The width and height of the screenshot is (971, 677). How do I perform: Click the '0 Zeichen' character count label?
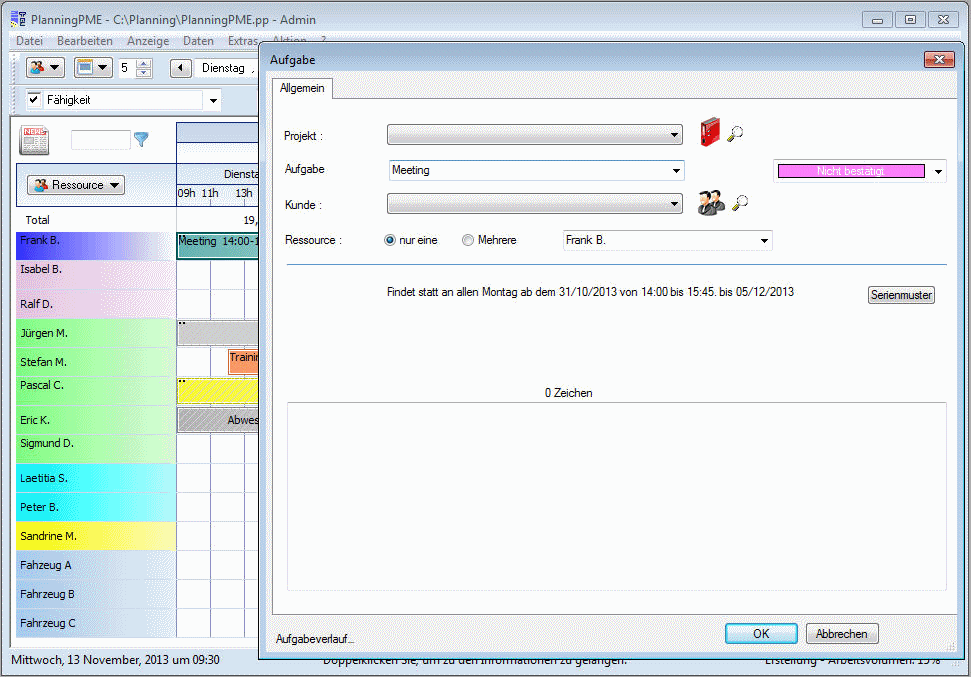point(568,393)
